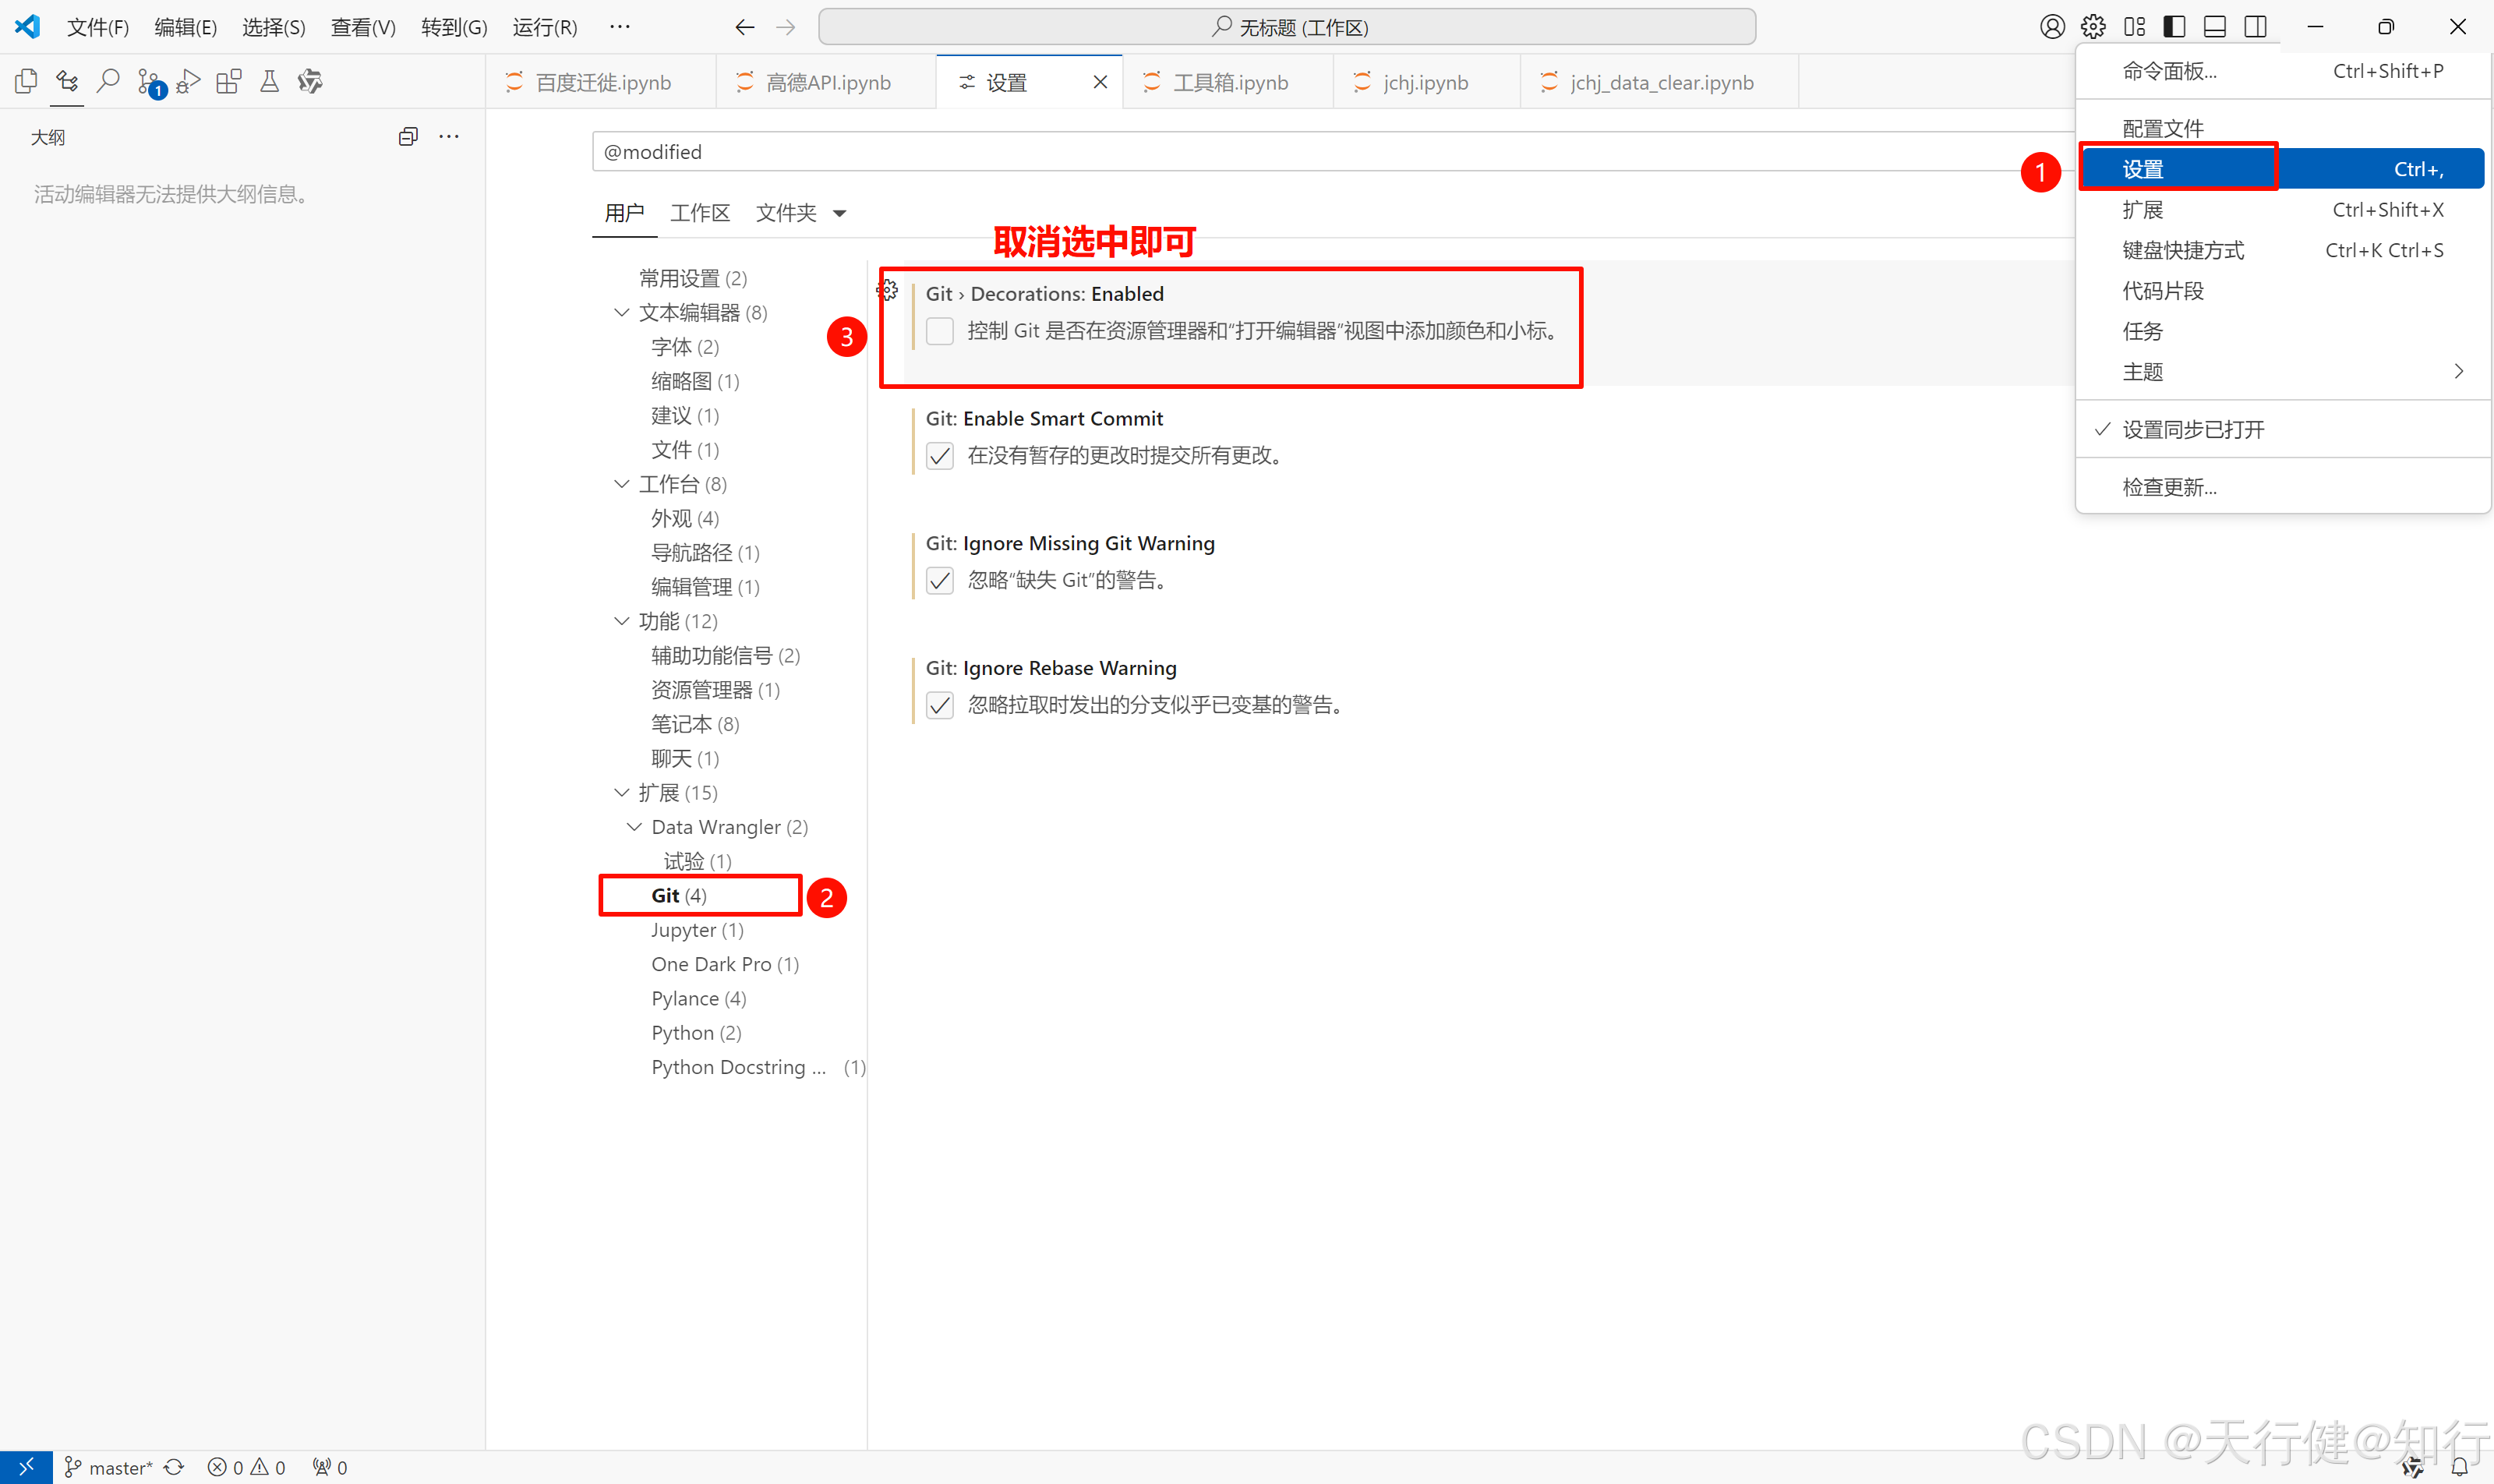The width and height of the screenshot is (2494, 1484).
Task: Click the notifications bell in status bar
Action: pyautogui.click(x=2459, y=1467)
